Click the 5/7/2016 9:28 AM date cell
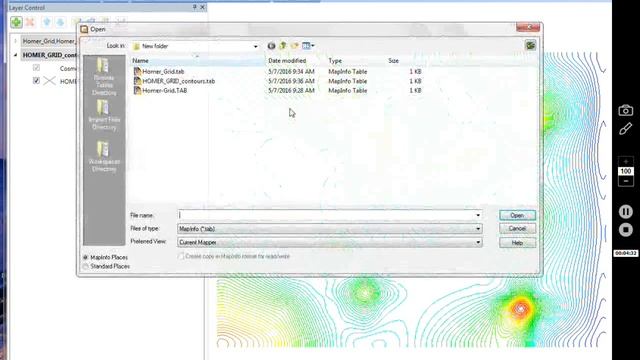 pos(291,90)
